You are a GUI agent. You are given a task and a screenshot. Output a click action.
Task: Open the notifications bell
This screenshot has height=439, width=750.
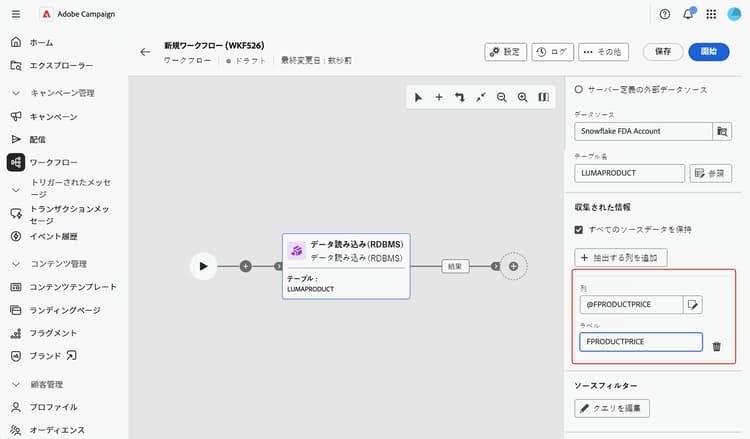688,14
